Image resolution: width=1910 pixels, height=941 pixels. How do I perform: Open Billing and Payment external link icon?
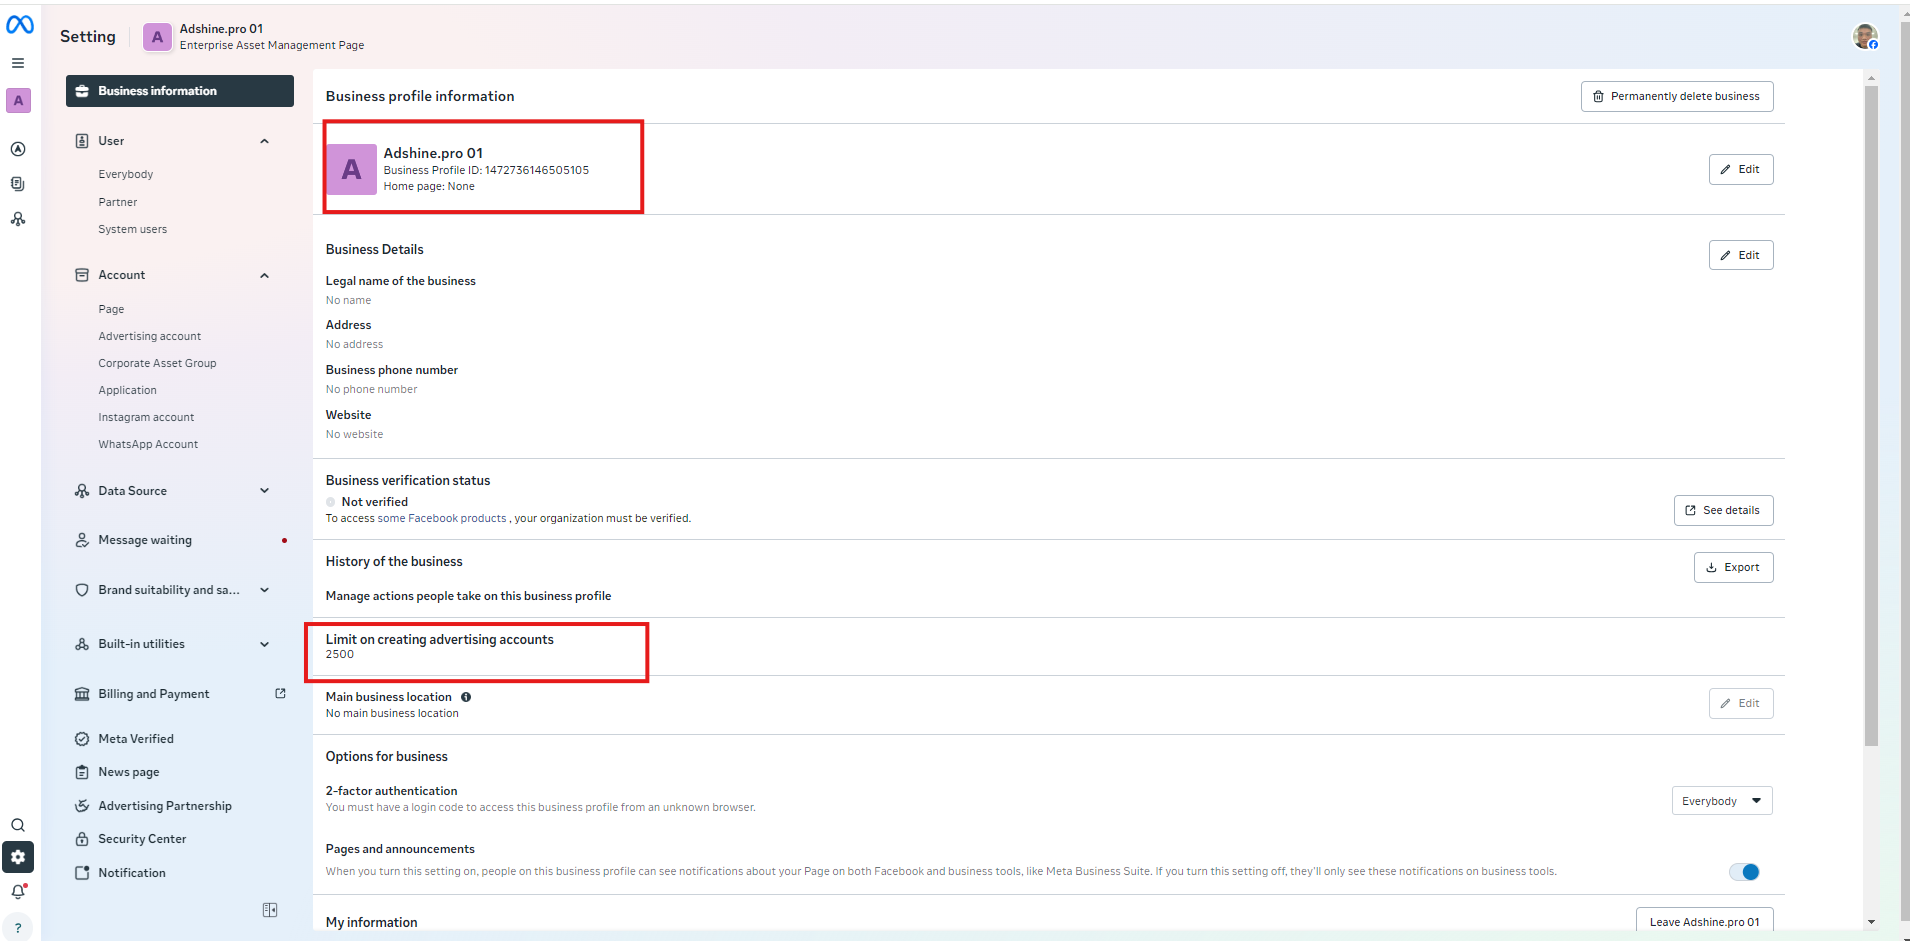[280, 693]
